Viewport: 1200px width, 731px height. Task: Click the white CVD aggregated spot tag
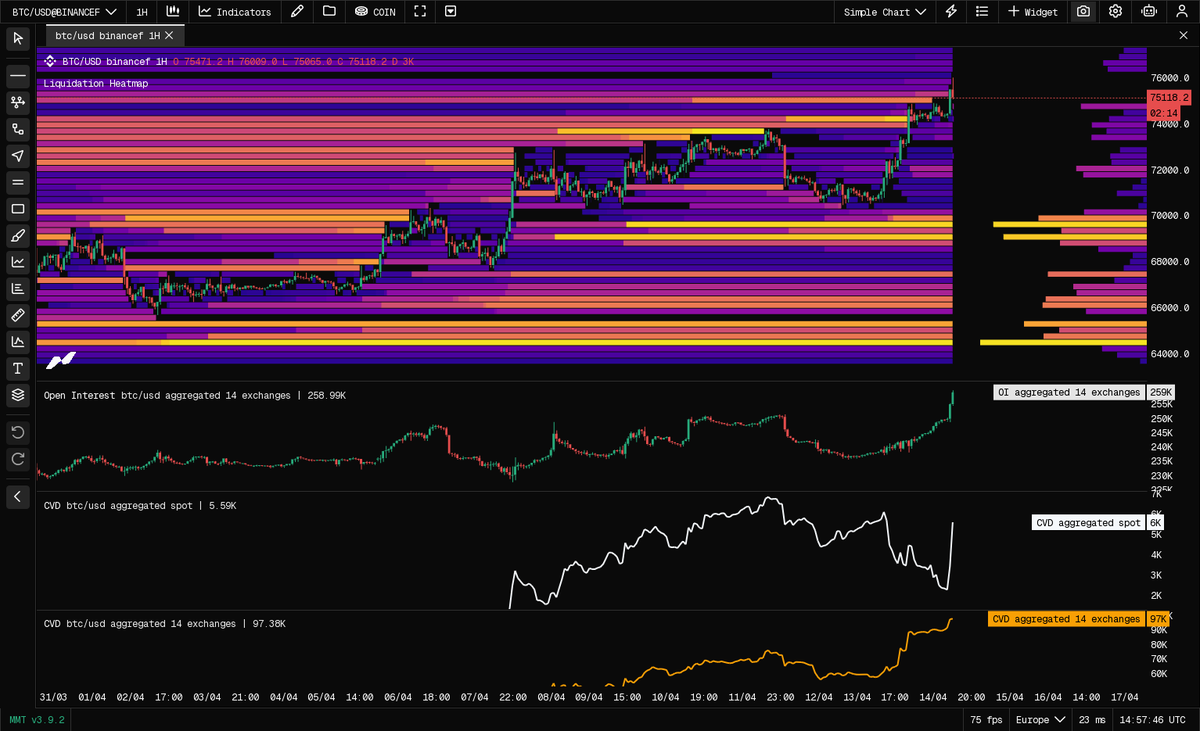point(1088,523)
